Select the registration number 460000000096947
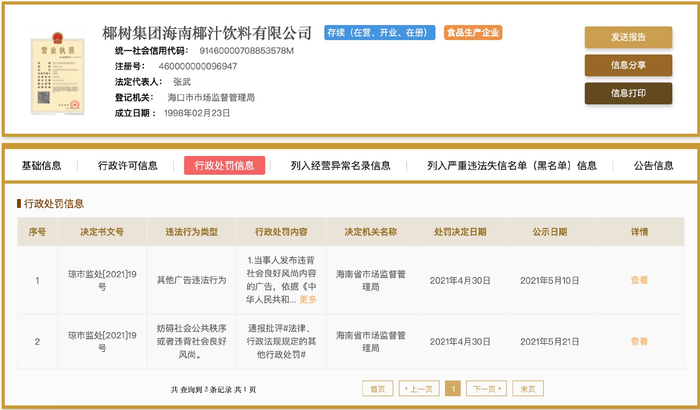 coord(198,67)
